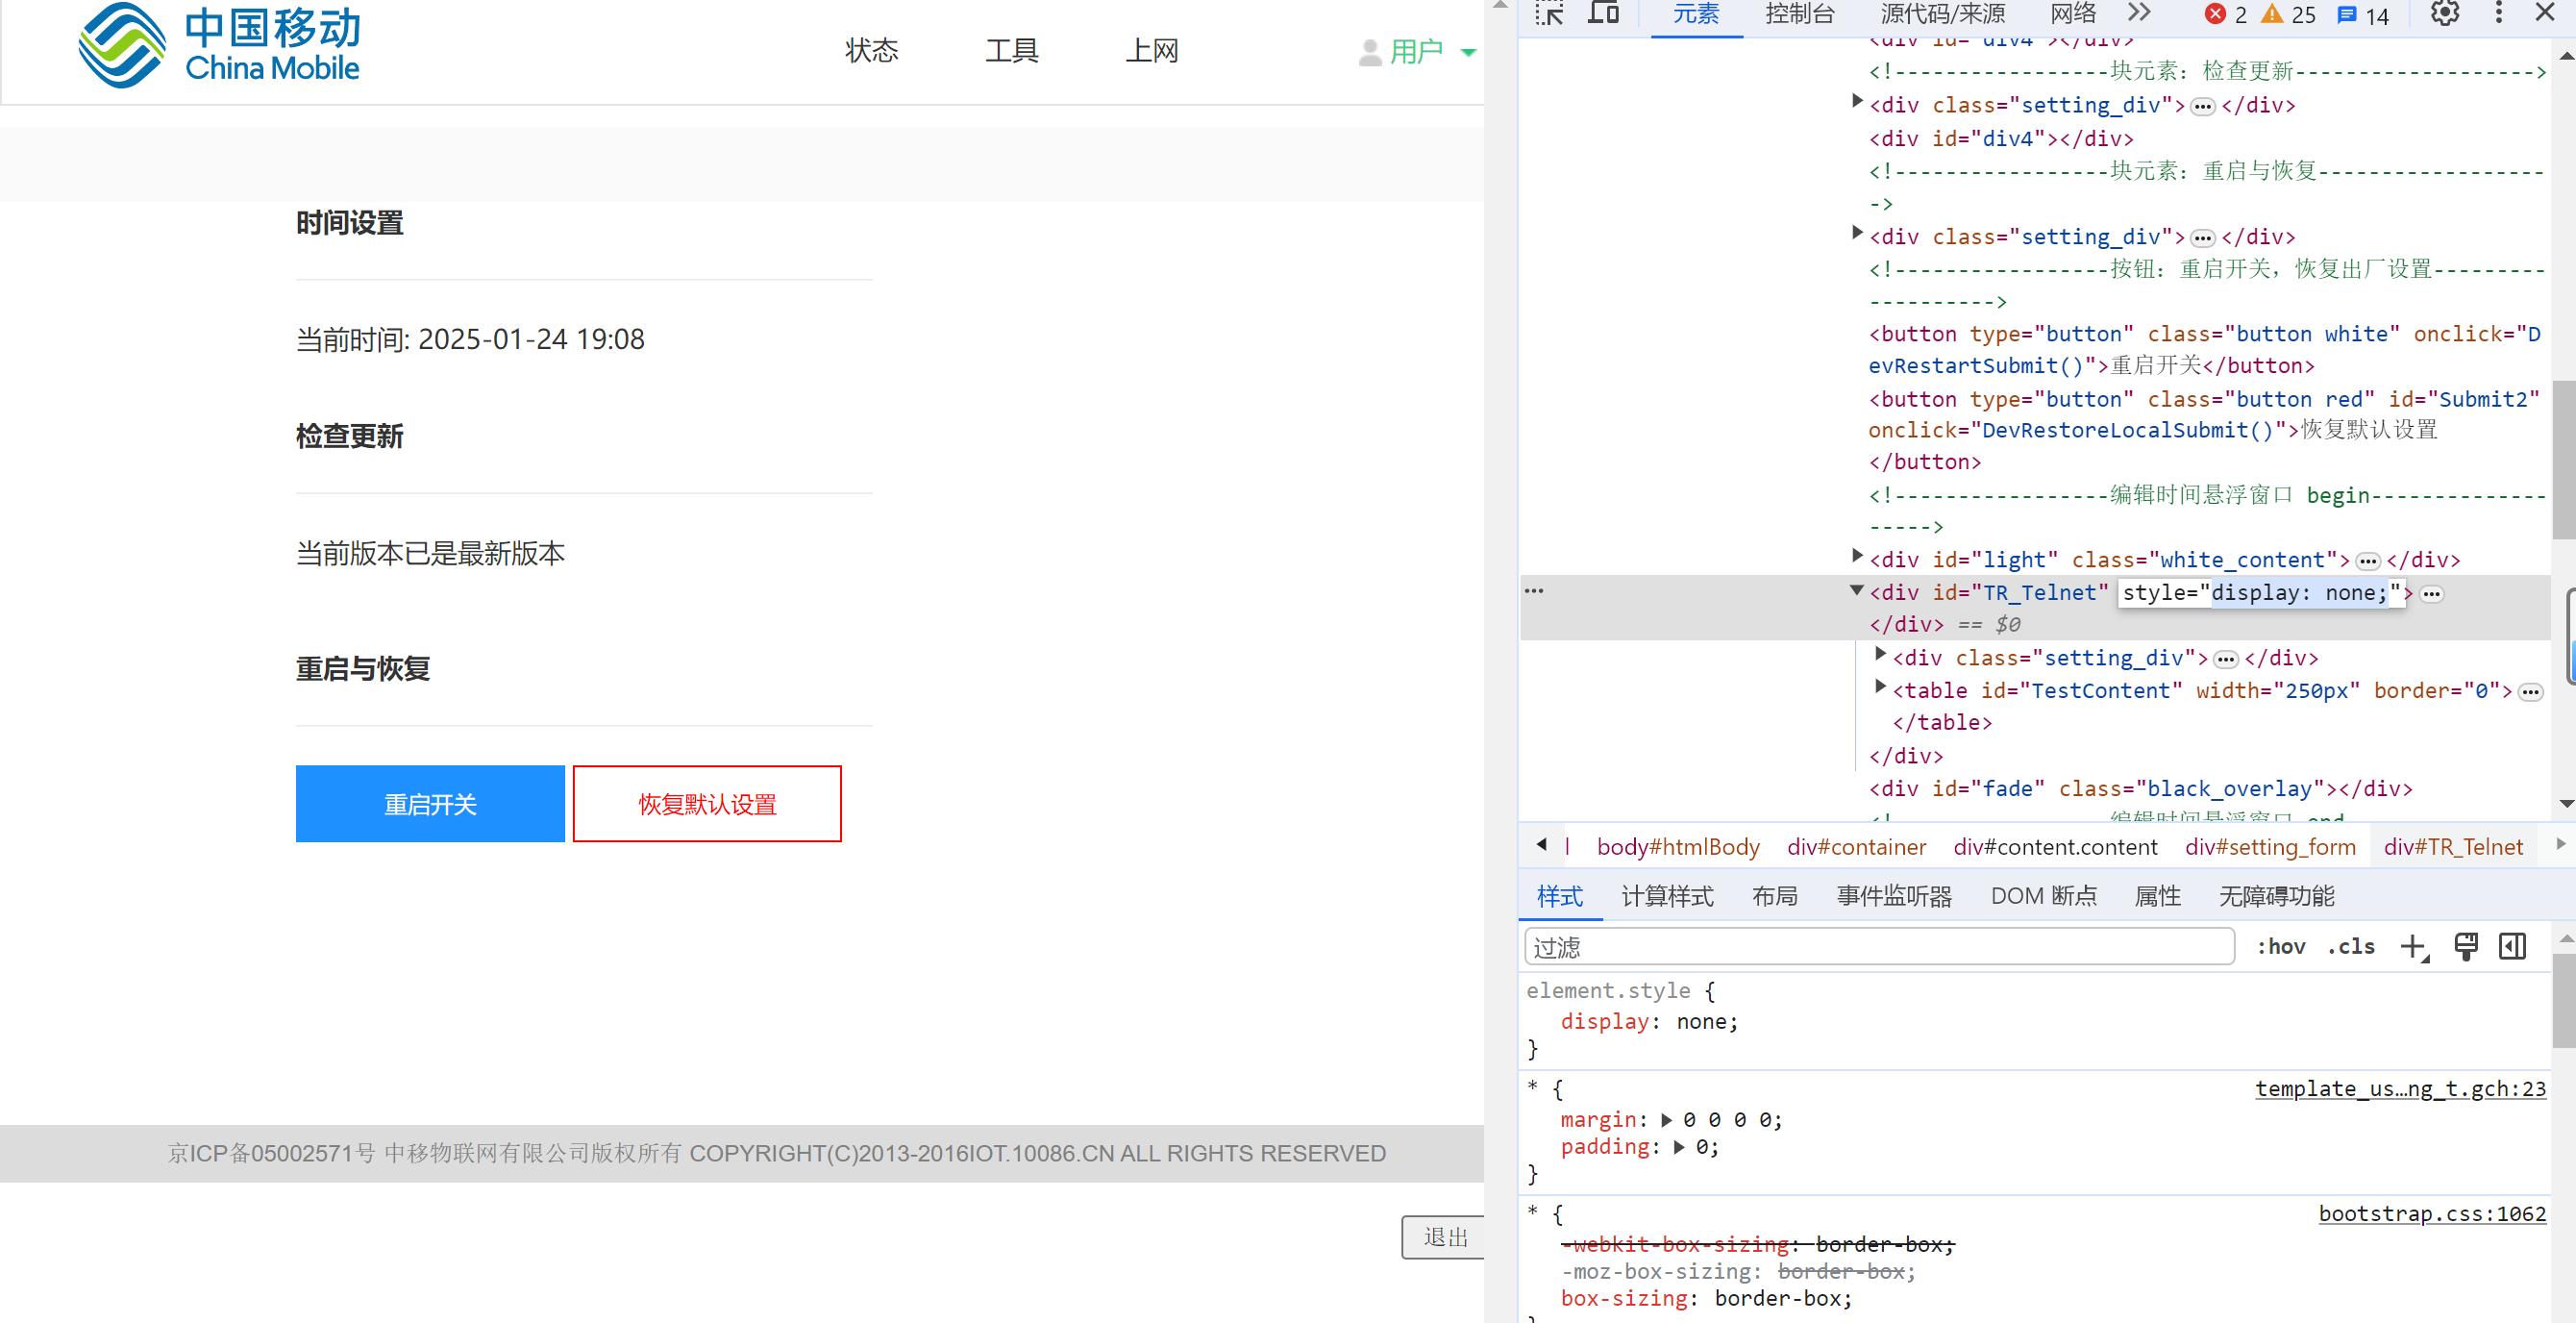Click the yellow warnings count icon

pyautogui.click(x=2272, y=14)
